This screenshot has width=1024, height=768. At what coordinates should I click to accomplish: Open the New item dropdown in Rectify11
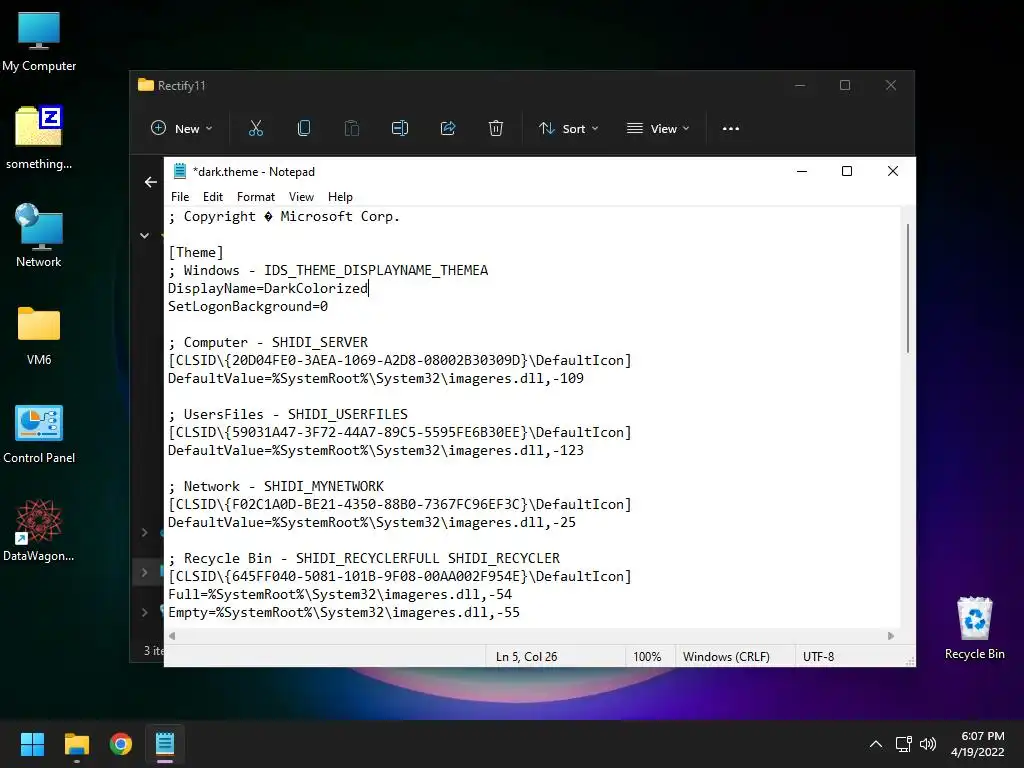coord(182,129)
